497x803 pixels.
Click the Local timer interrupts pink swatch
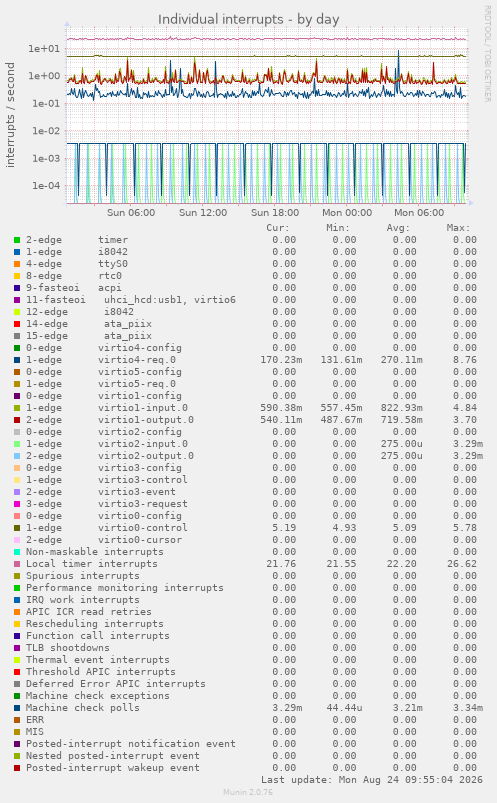tap(17, 564)
